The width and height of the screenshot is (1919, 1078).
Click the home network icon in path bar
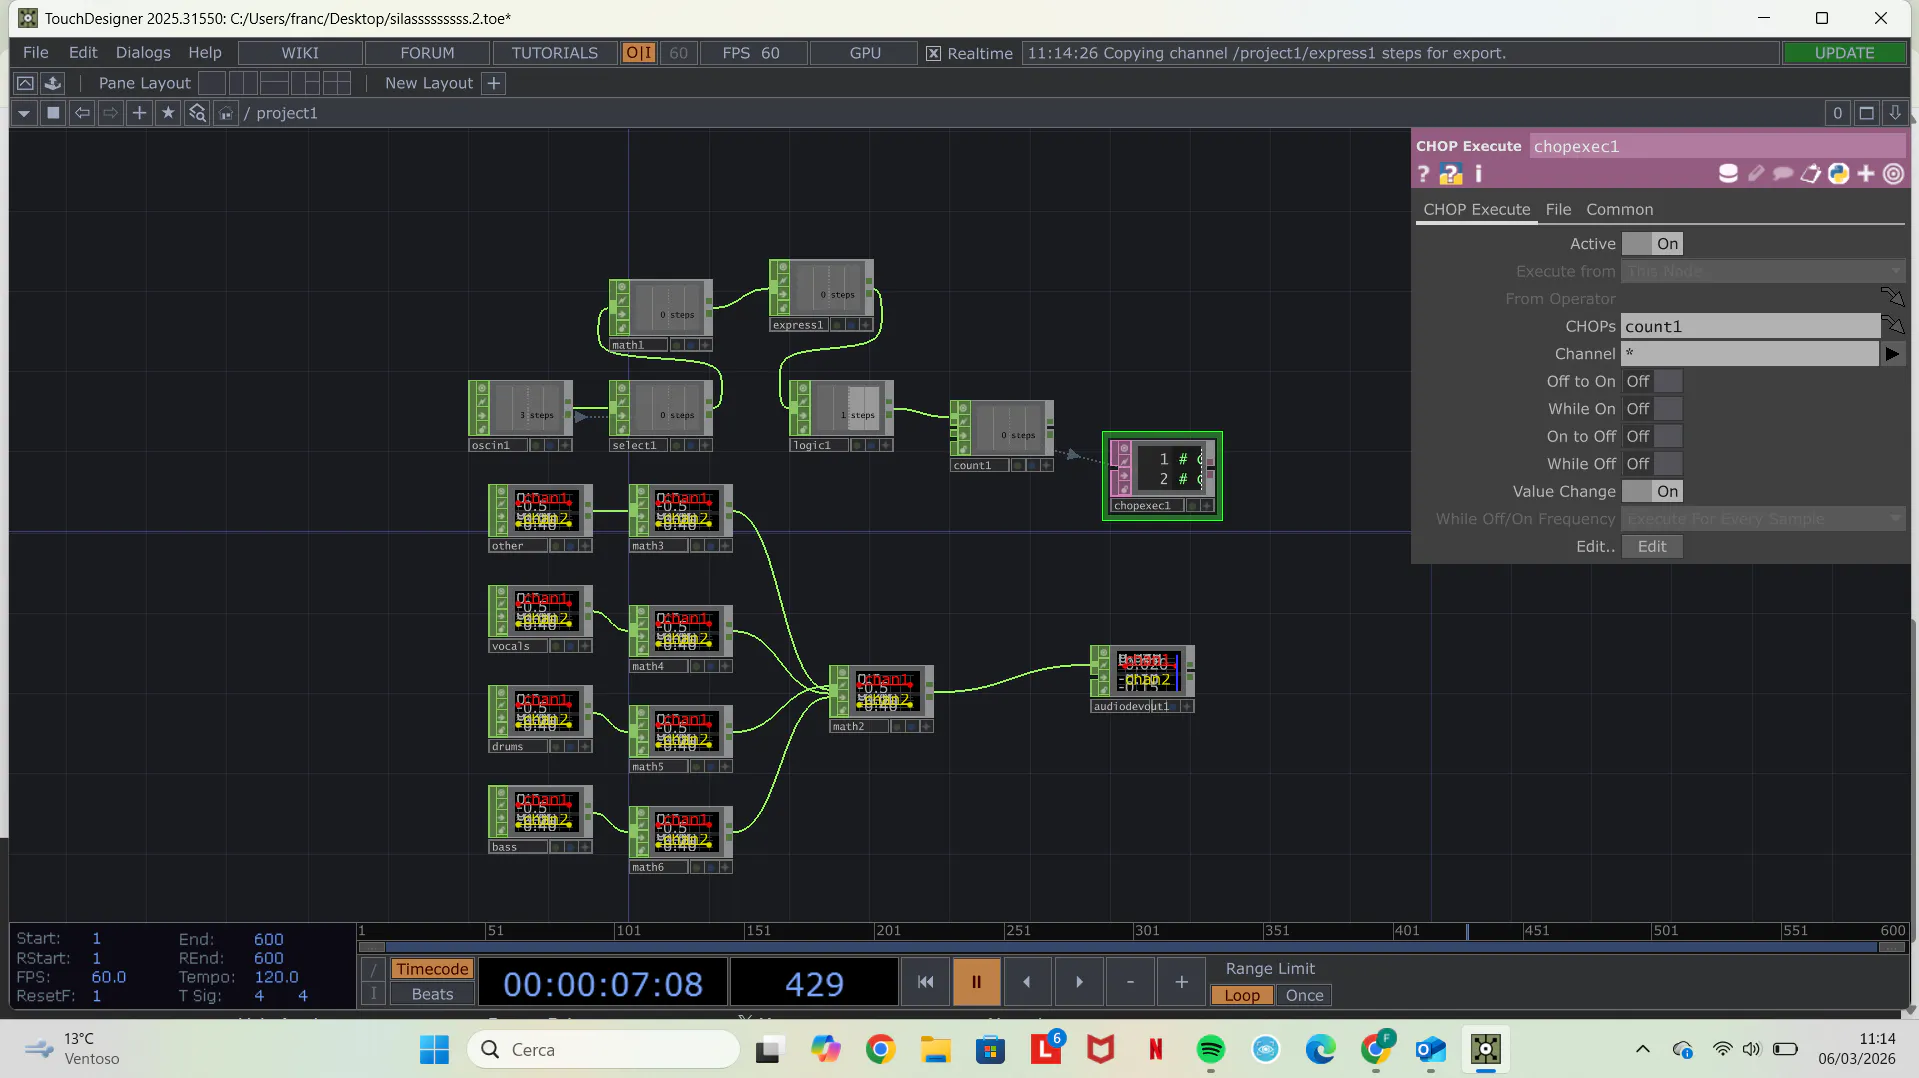(x=226, y=113)
